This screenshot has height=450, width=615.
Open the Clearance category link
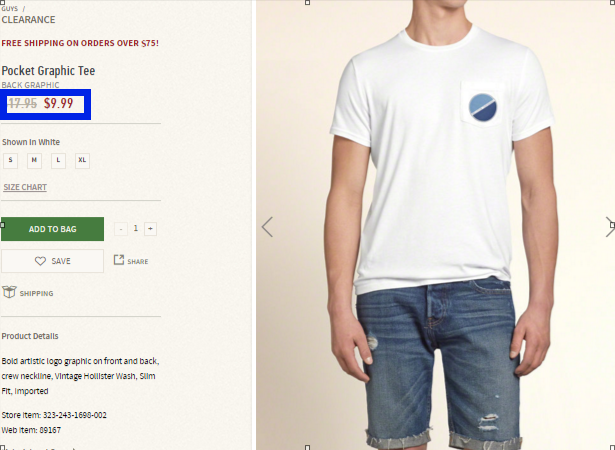(x=28, y=20)
